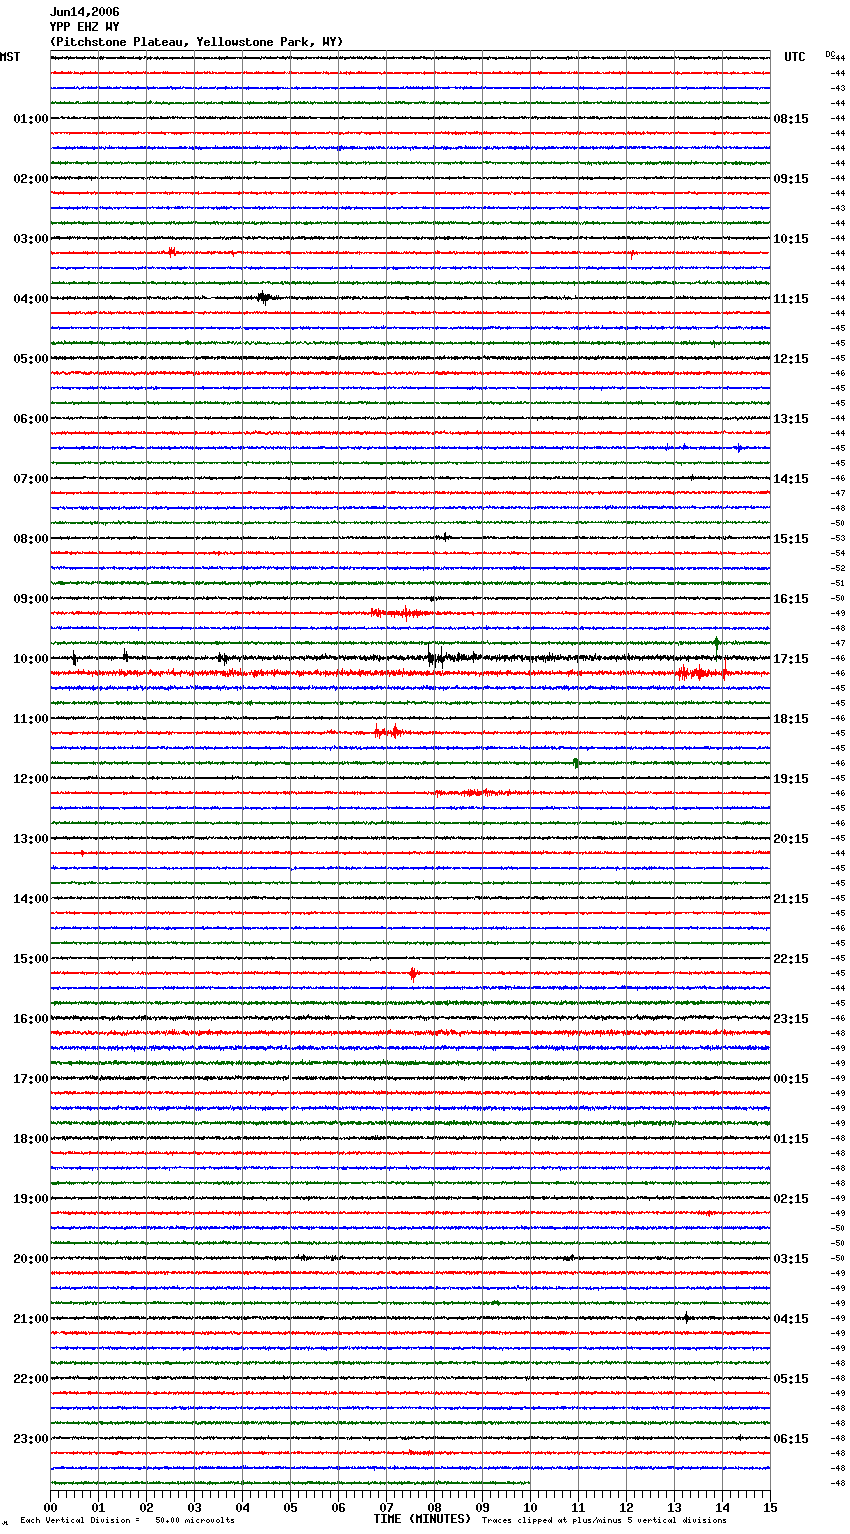Select the 13:00 MST time label
The image size is (850, 1534).
pyautogui.click(x=31, y=839)
